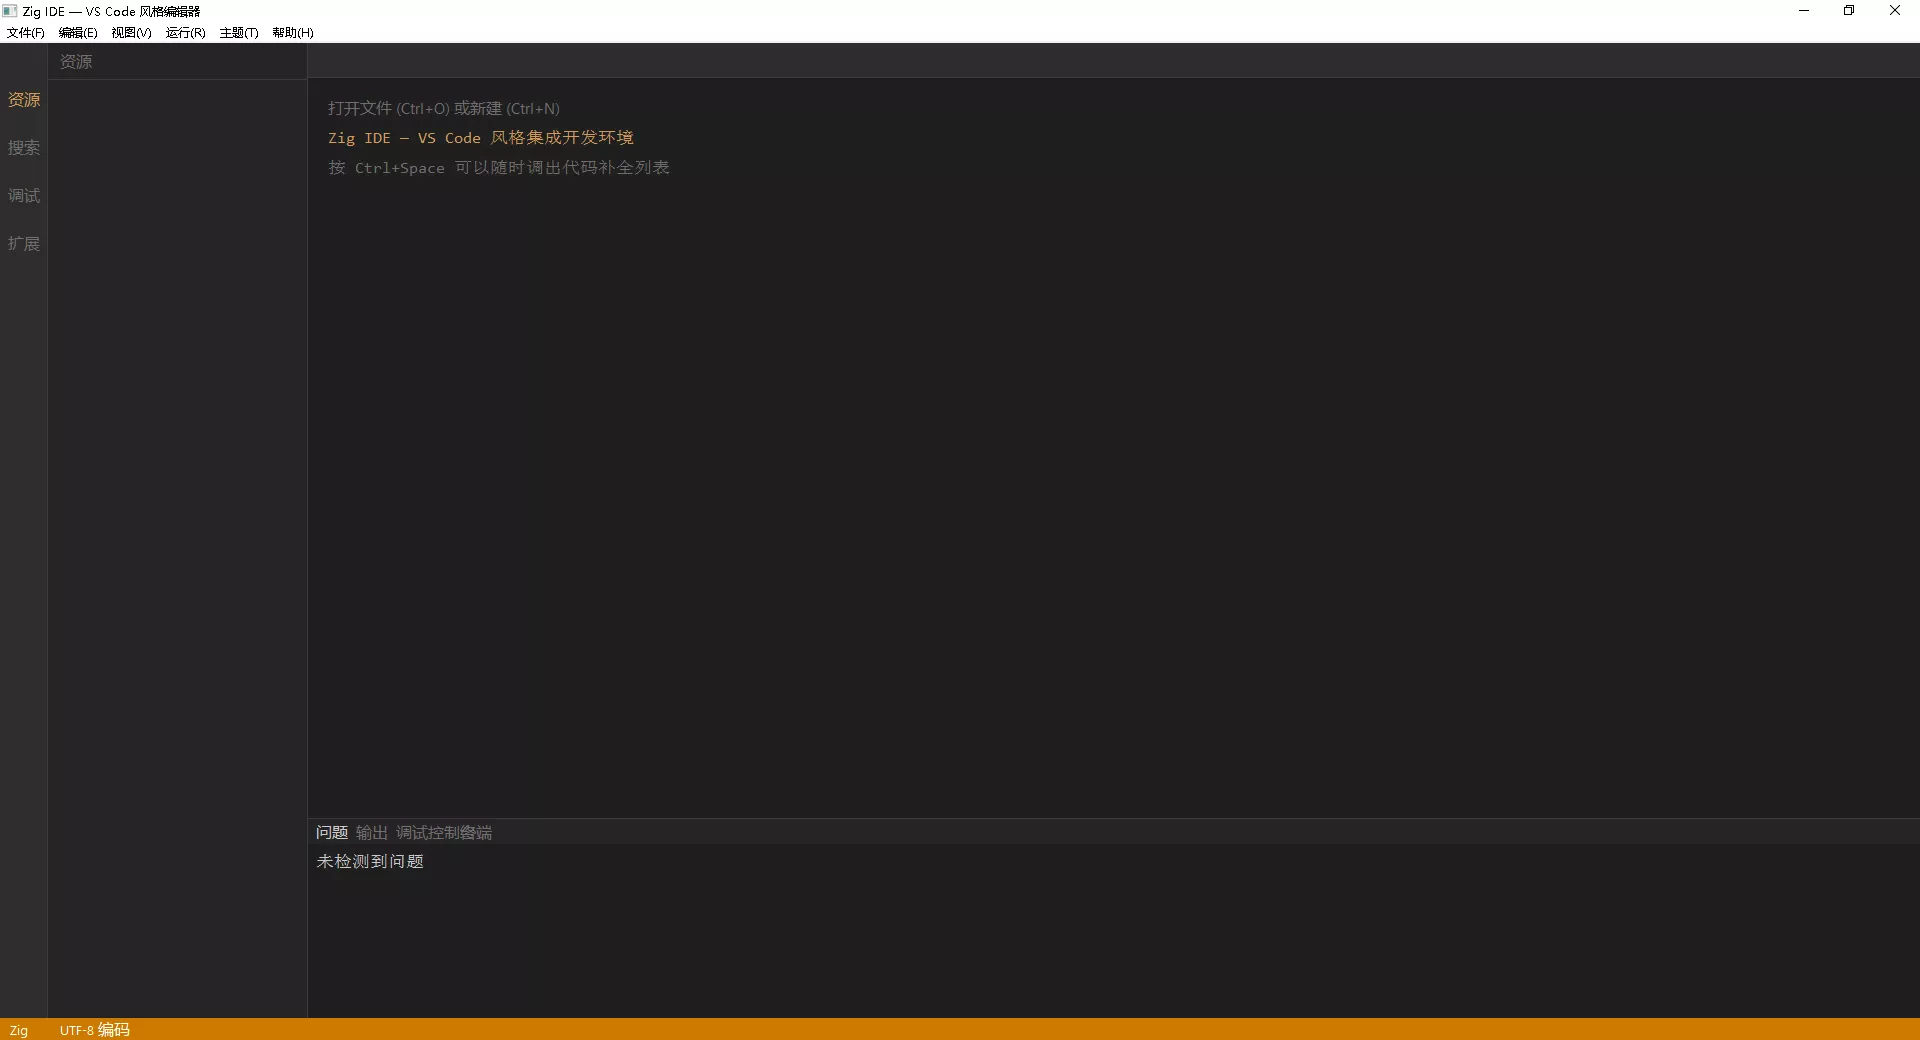Select the 输出 panel tab

click(372, 833)
